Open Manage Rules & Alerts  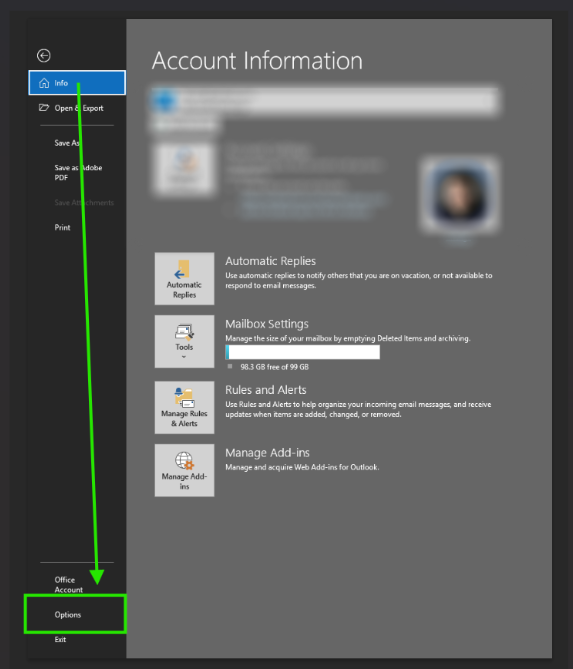[x=184, y=407]
